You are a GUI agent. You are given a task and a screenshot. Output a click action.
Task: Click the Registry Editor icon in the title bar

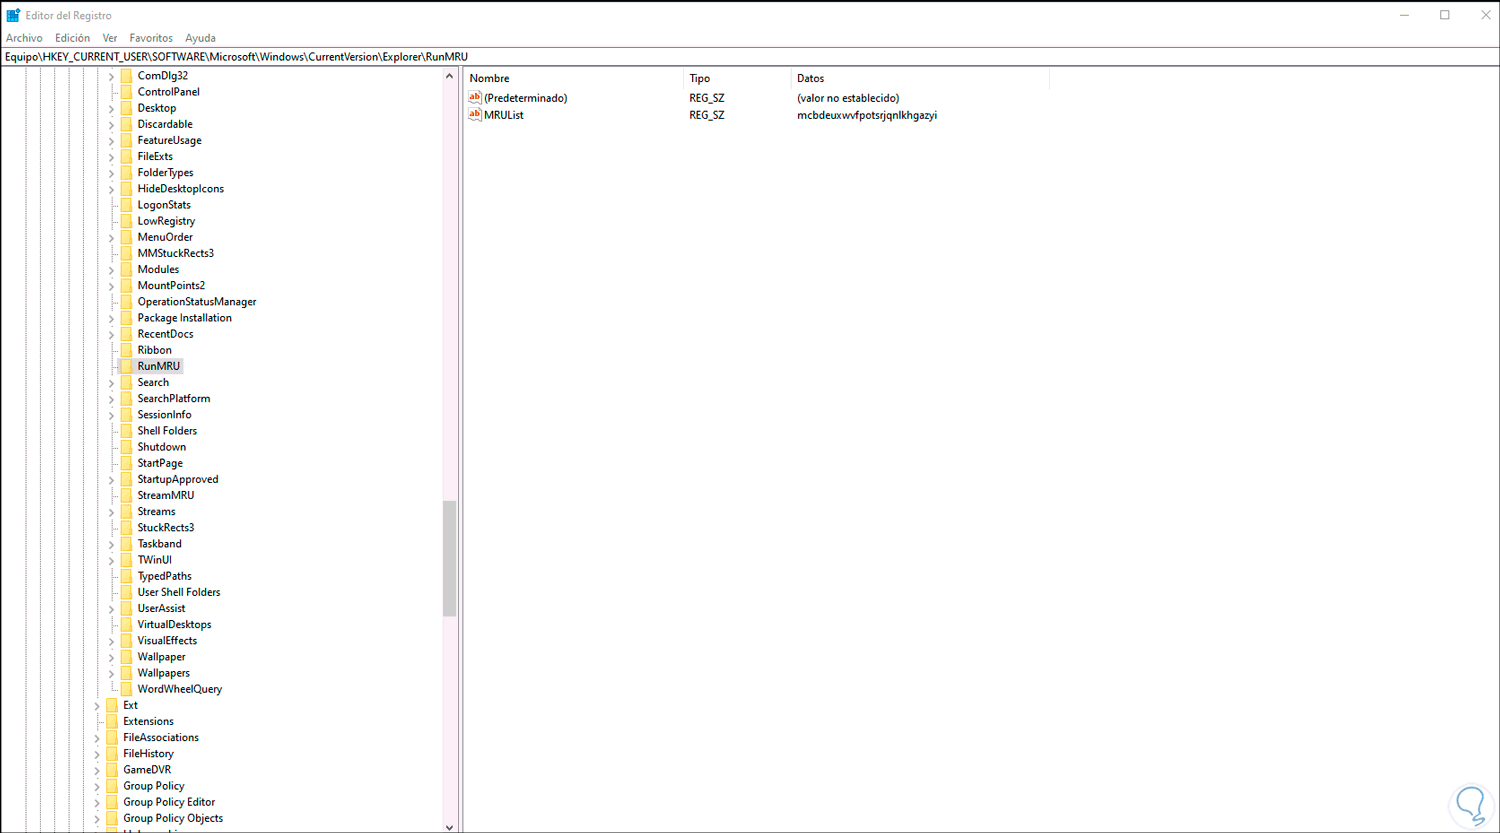click(14, 14)
